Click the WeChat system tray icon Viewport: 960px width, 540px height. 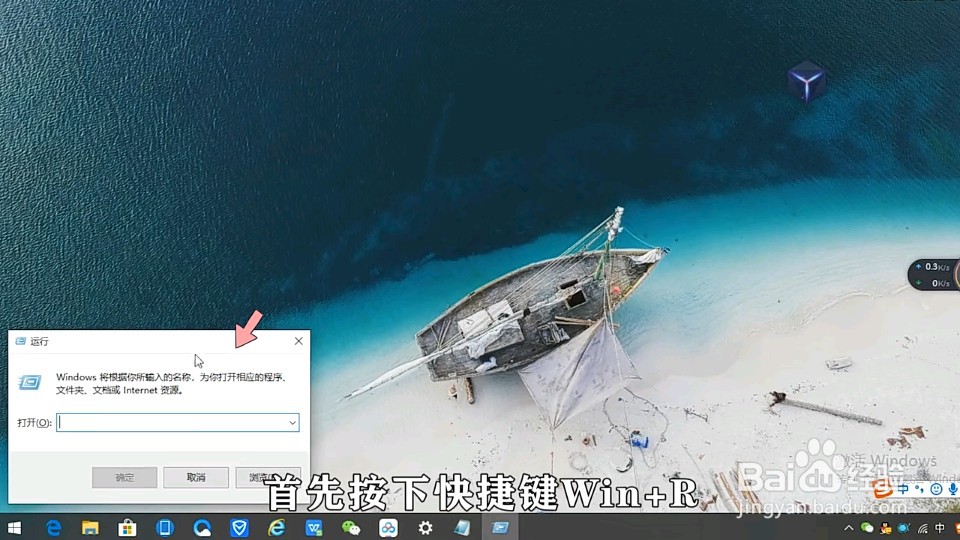[867, 528]
